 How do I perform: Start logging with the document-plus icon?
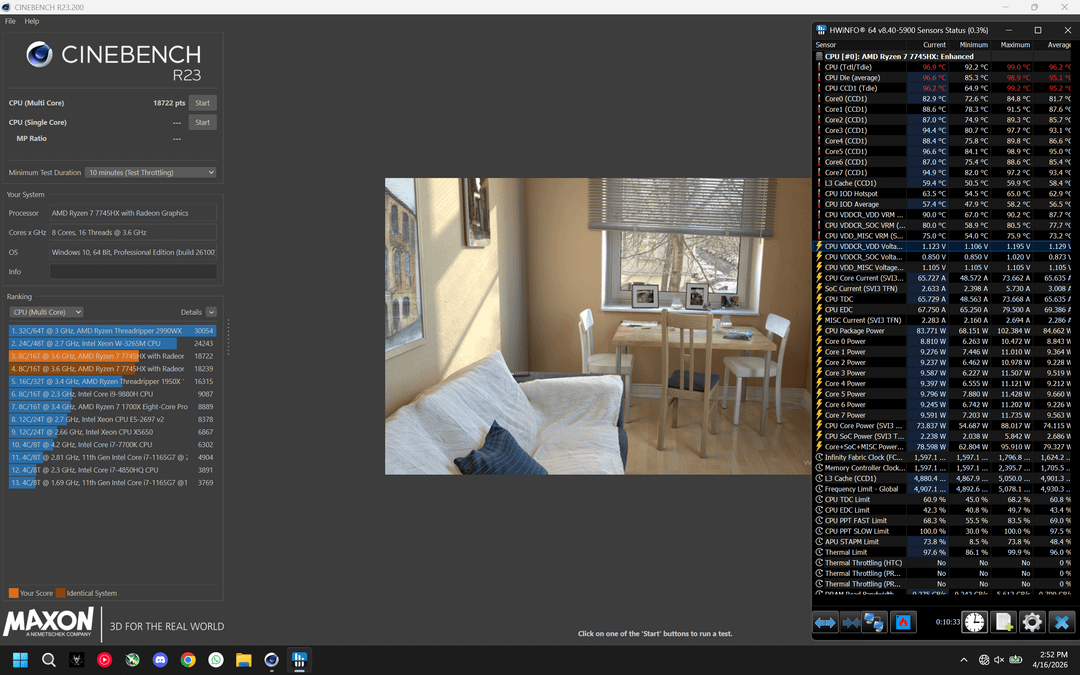(x=1004, y=623)
